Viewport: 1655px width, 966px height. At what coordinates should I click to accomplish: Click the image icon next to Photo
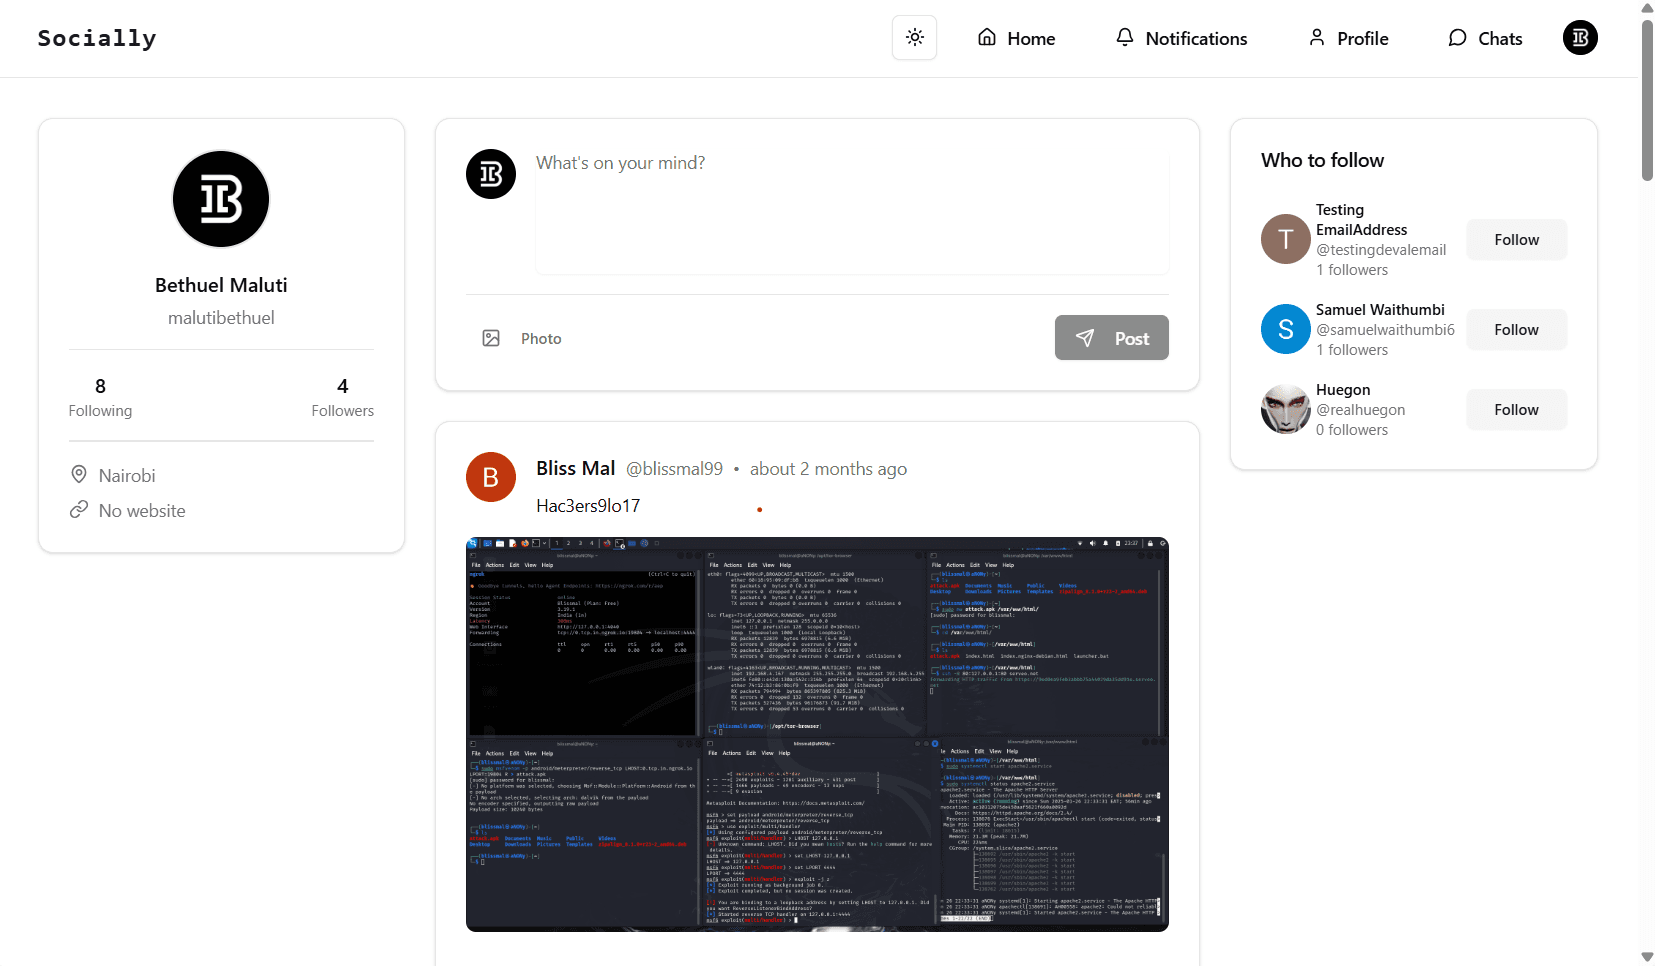click(491, 338)
